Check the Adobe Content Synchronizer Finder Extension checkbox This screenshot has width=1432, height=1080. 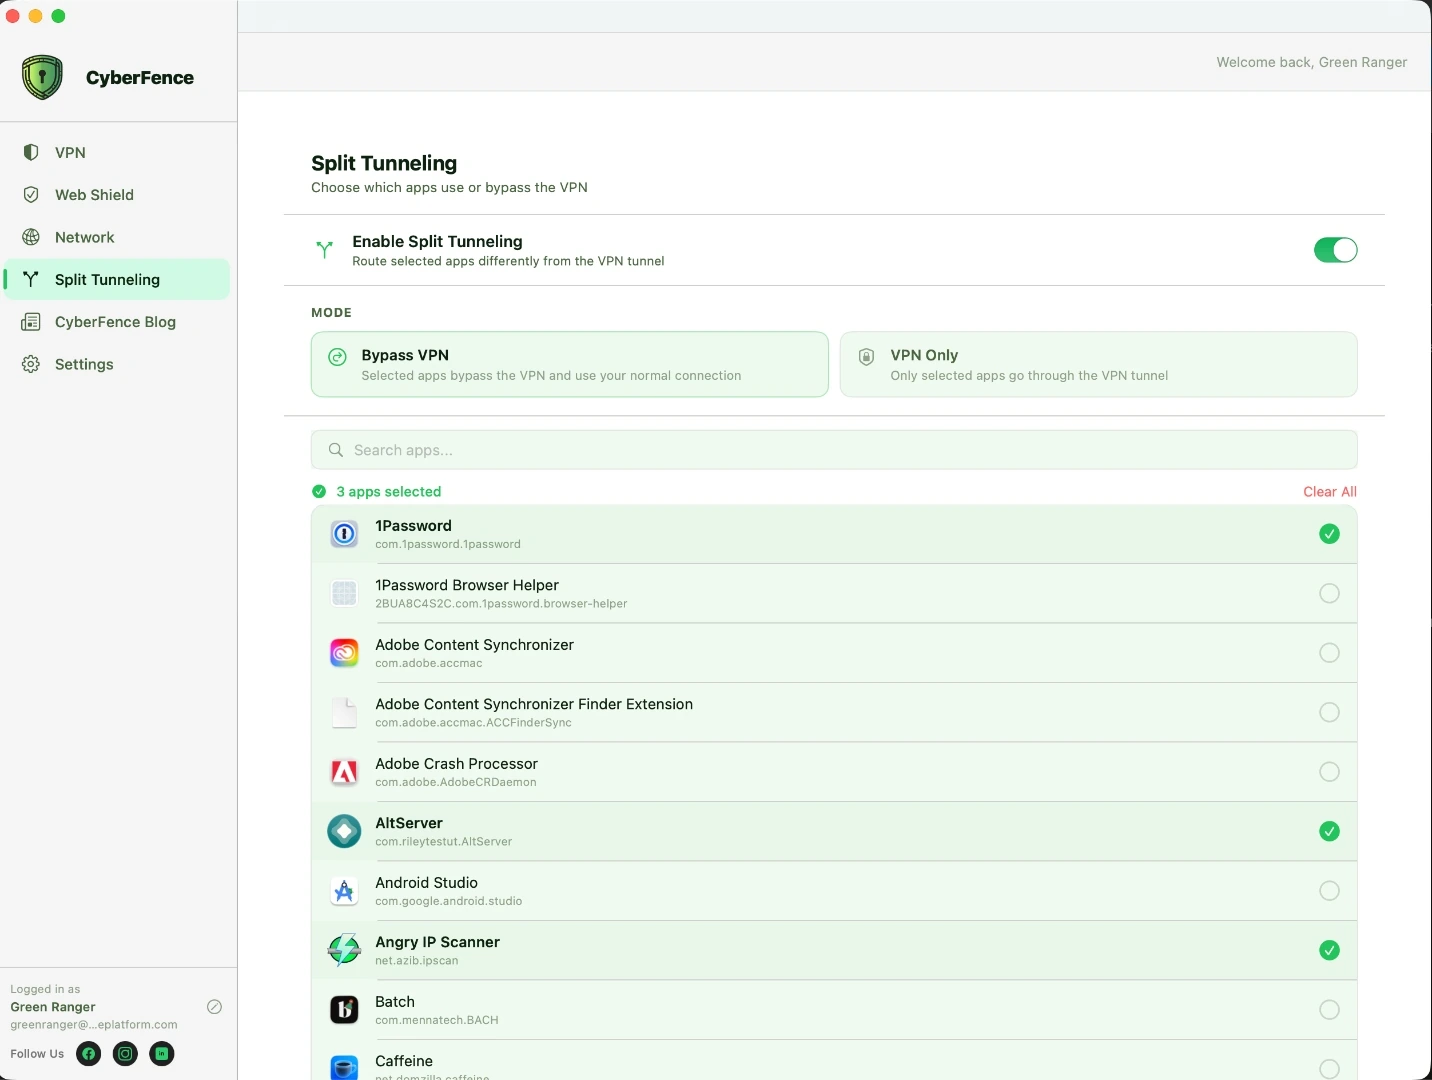pos(1329,712)
